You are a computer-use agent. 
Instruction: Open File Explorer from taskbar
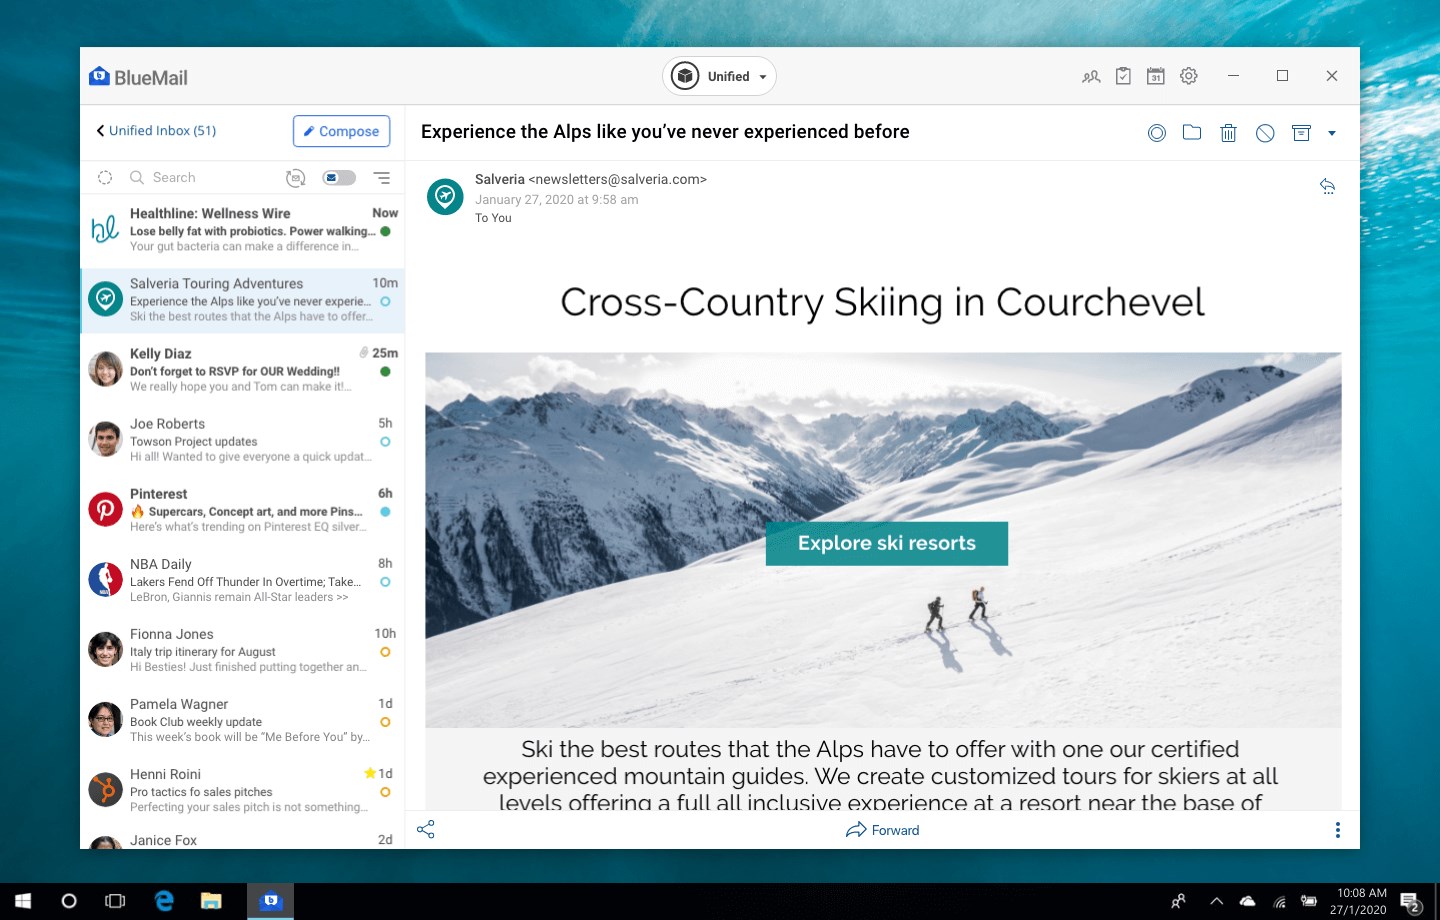(x=211, y=901)
